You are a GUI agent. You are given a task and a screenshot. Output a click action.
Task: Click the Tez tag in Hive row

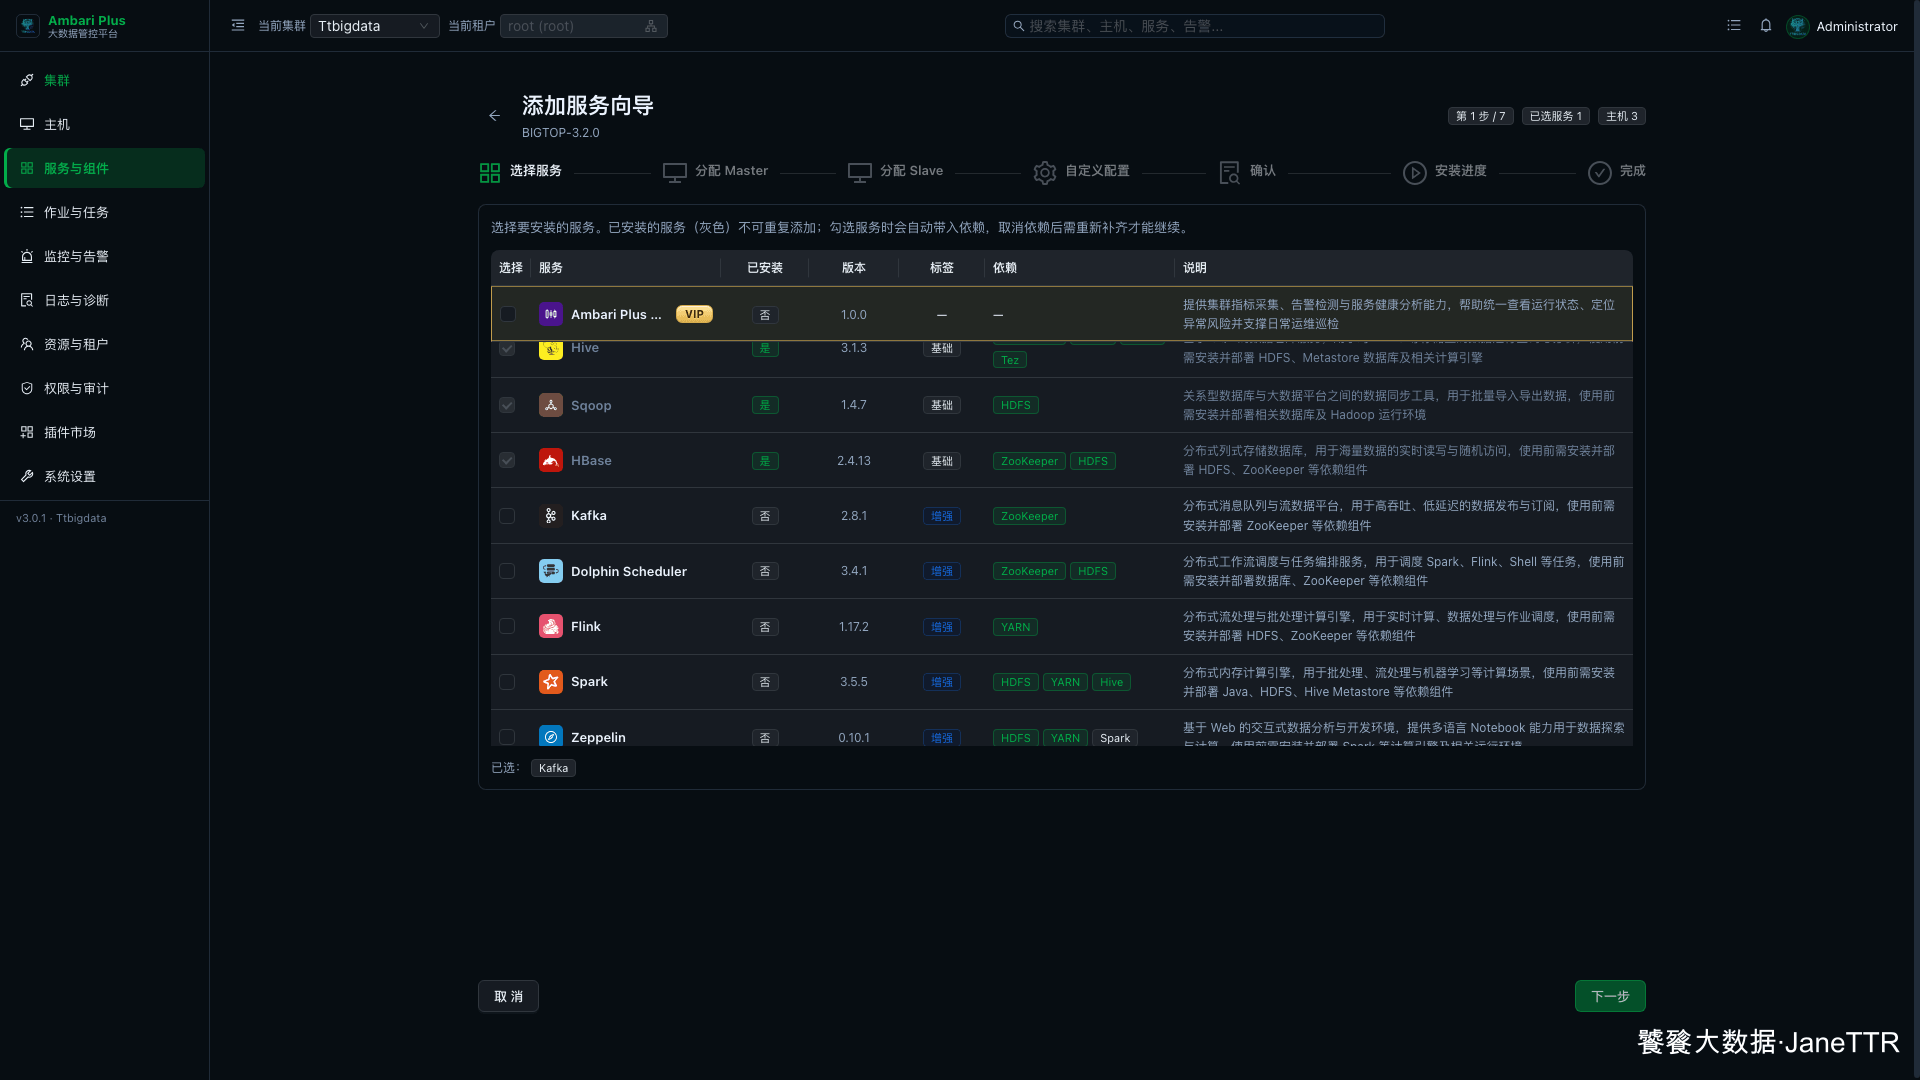pos(1009,360)
